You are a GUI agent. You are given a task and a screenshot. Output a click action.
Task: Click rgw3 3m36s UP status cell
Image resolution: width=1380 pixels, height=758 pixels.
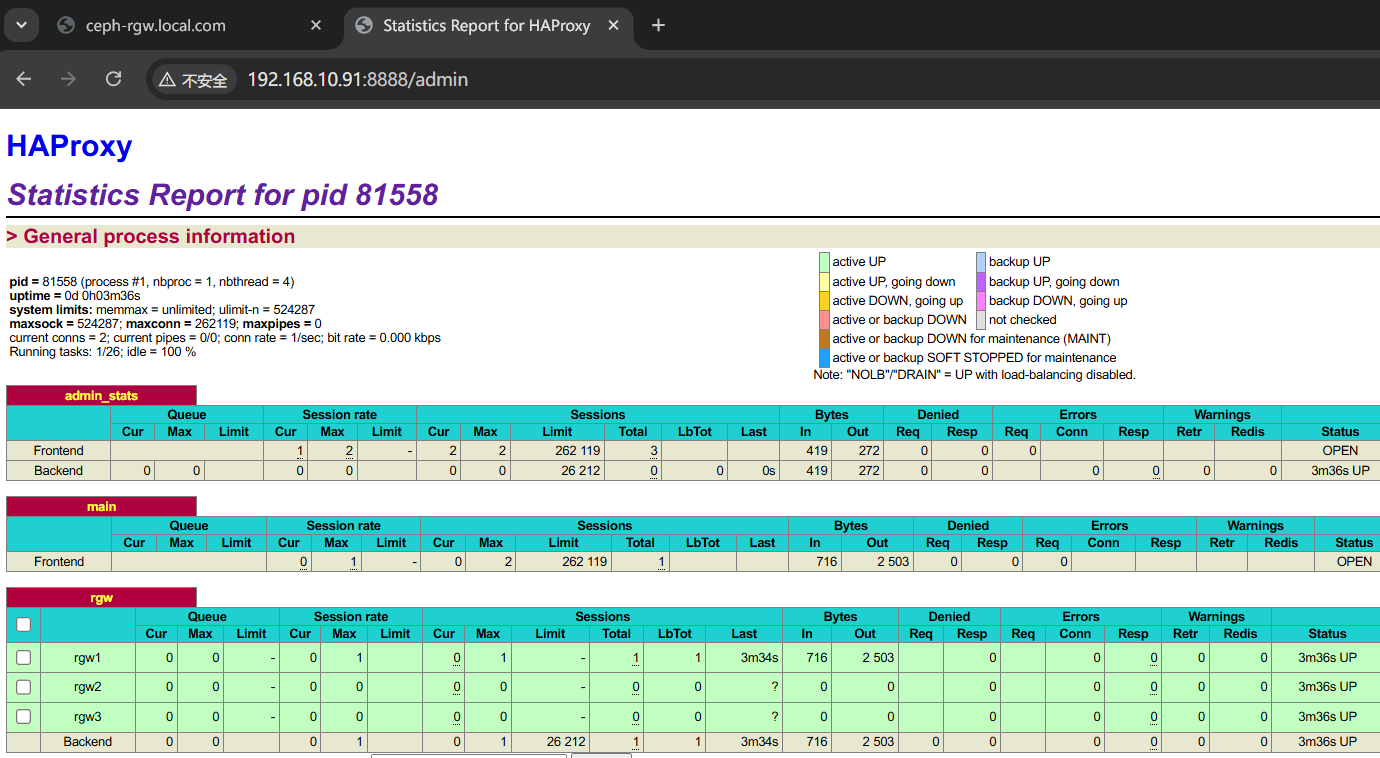click(x=1327, y=717)
